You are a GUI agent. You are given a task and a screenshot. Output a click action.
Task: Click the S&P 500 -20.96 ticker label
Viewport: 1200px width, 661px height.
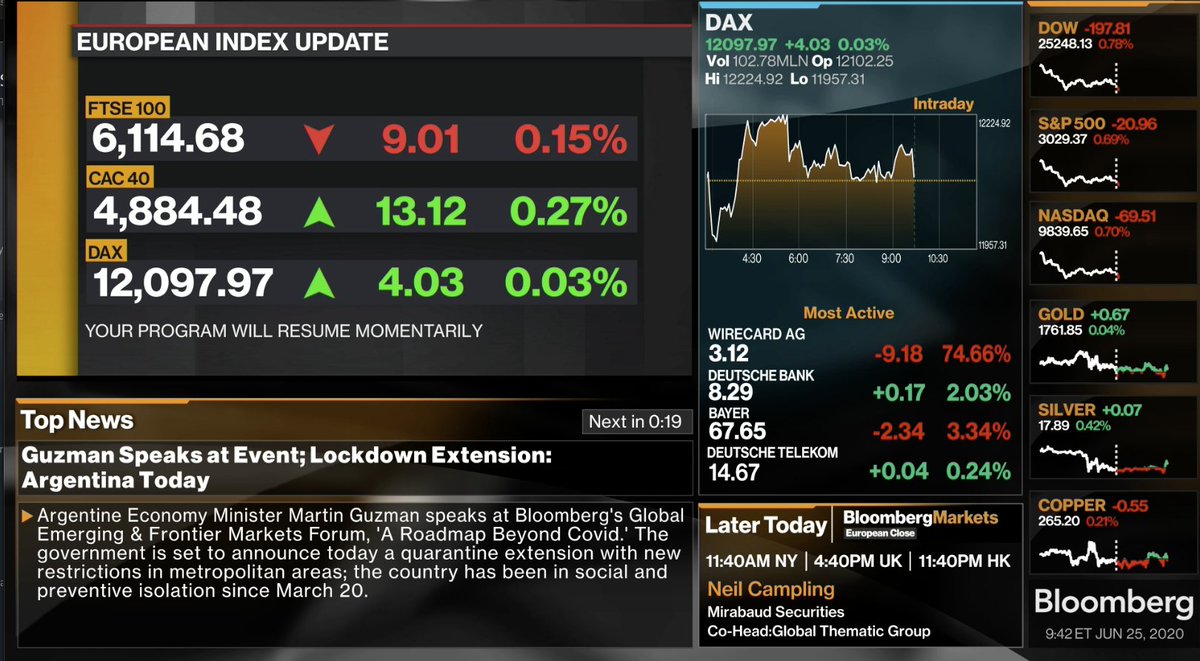coord(1097,124)
